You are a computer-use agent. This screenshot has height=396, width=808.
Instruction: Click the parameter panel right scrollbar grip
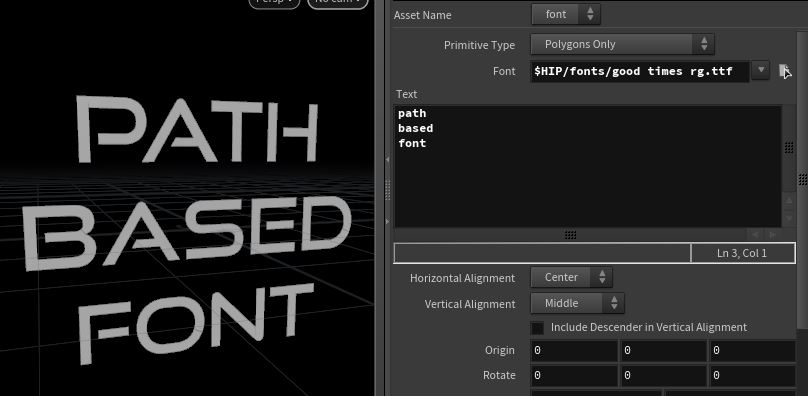point(803,179)
